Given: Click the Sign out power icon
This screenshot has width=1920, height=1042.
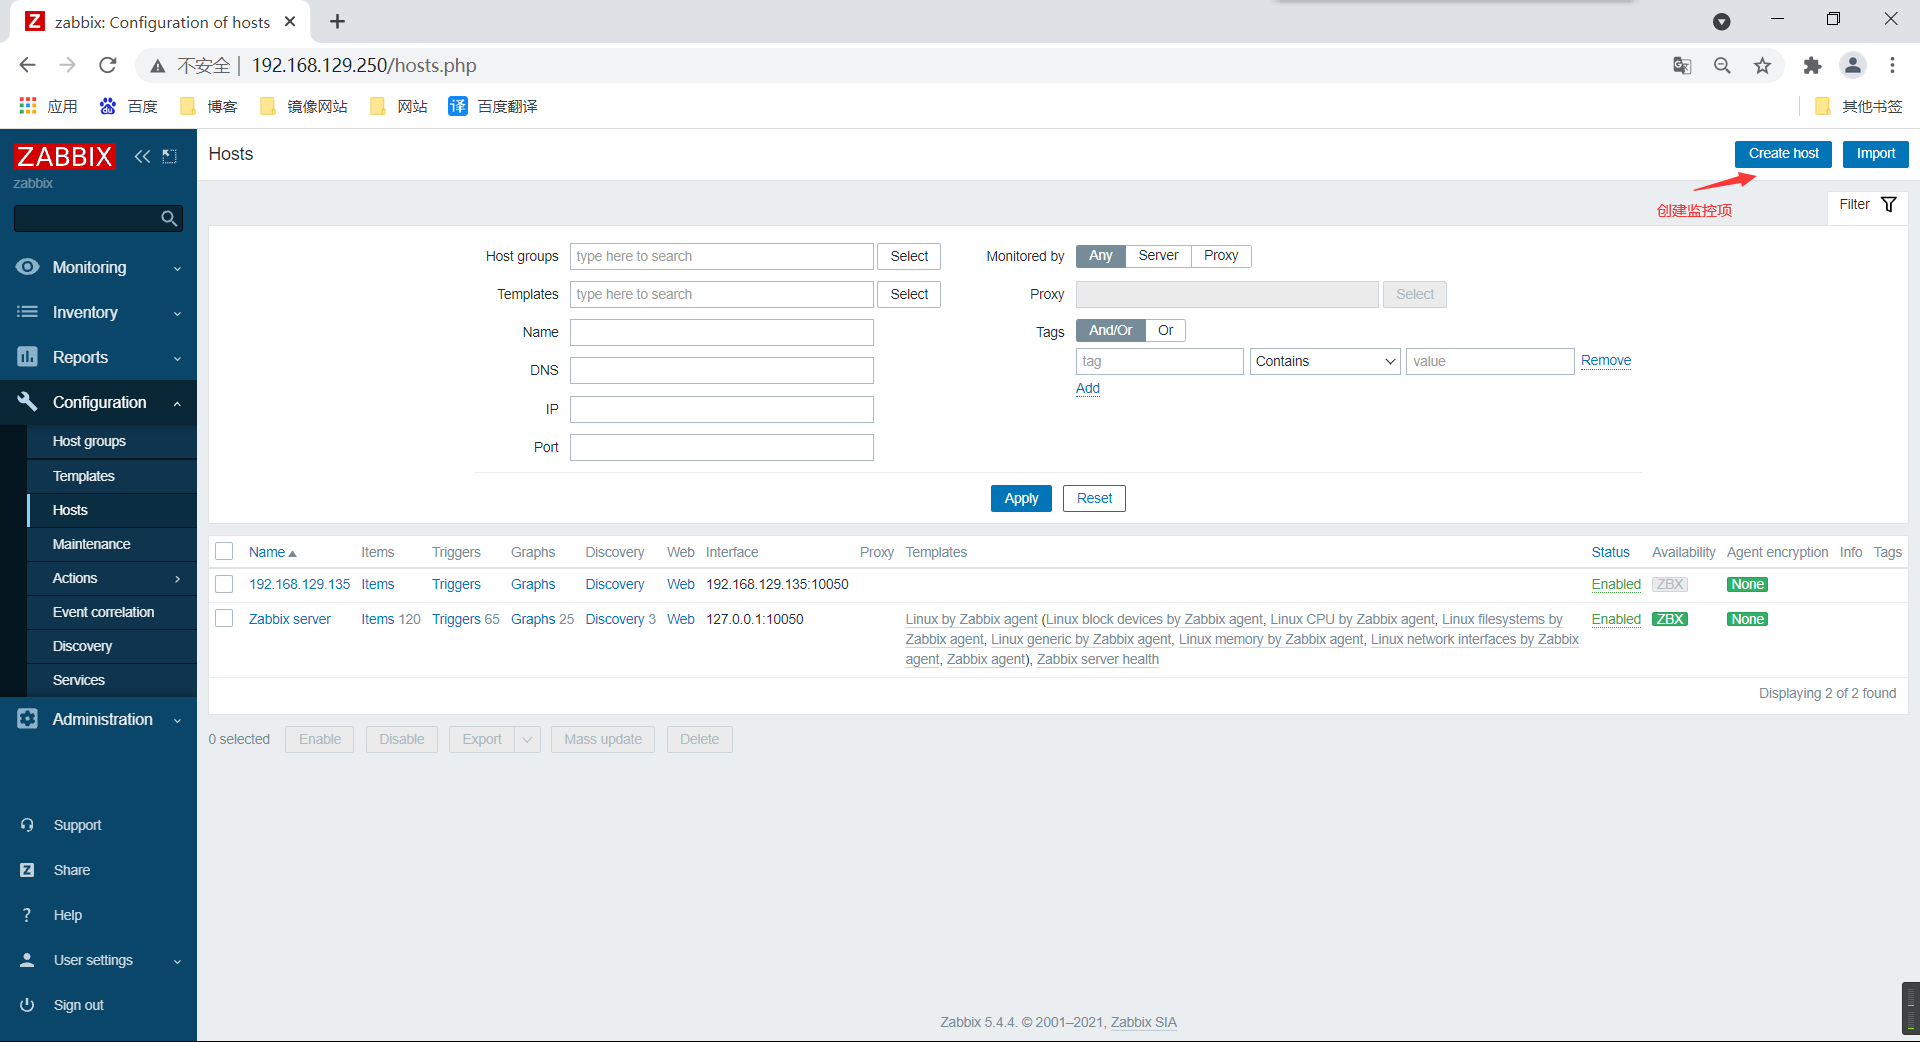Looking at the screenshot, I should click(27, 1005).
